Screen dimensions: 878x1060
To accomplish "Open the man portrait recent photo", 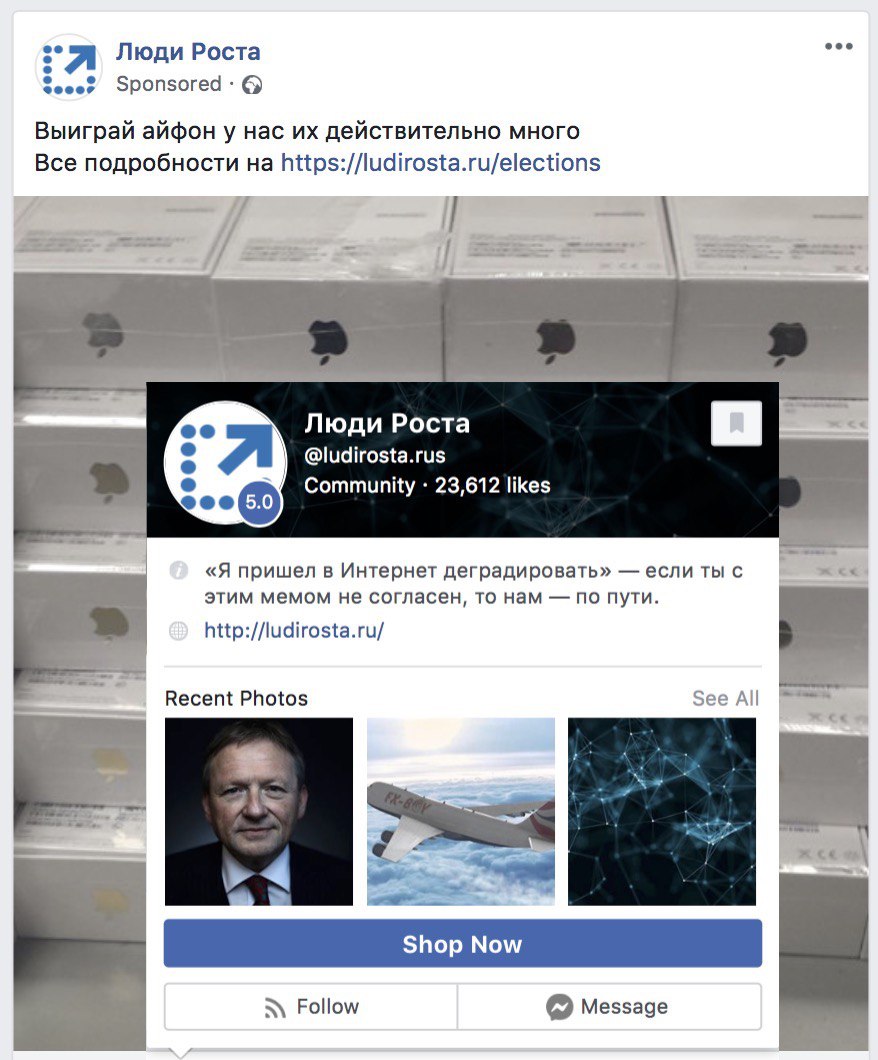I will coord(259,811).
